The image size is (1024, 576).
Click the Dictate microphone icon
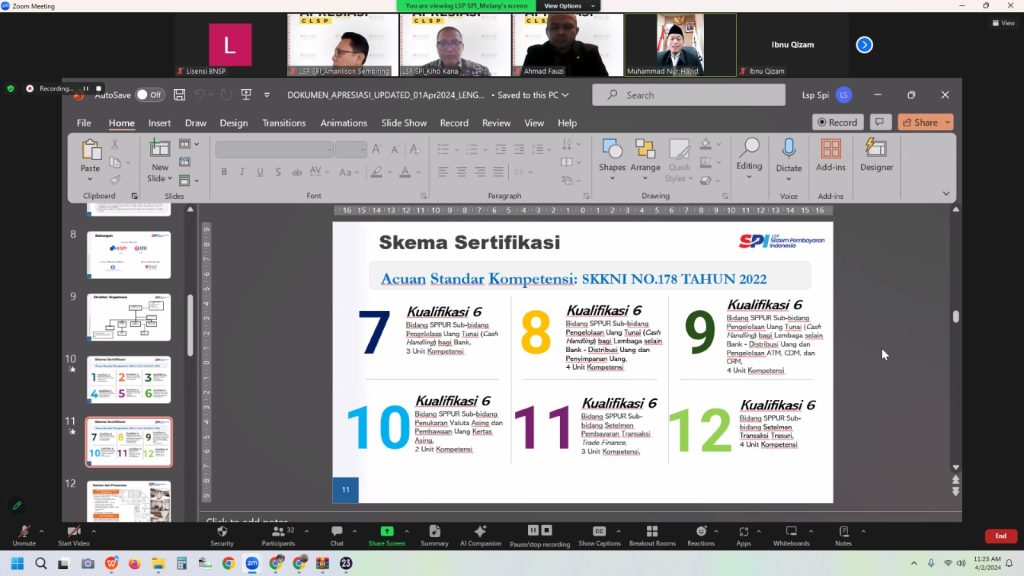[x=788, y=149]
